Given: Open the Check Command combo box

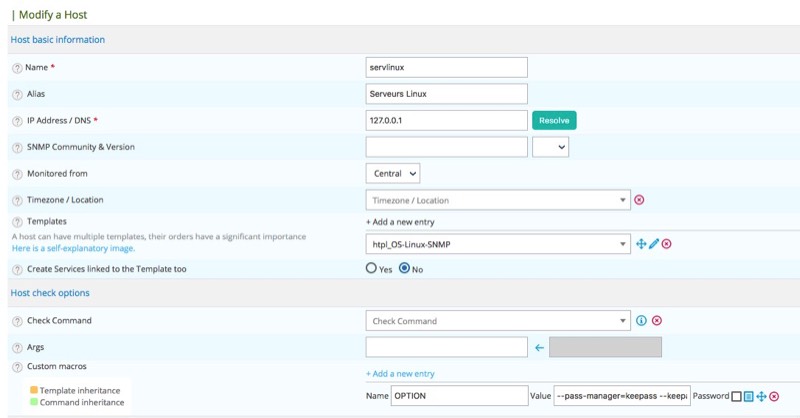Looking at the screenshot, I should pos(497,321).
